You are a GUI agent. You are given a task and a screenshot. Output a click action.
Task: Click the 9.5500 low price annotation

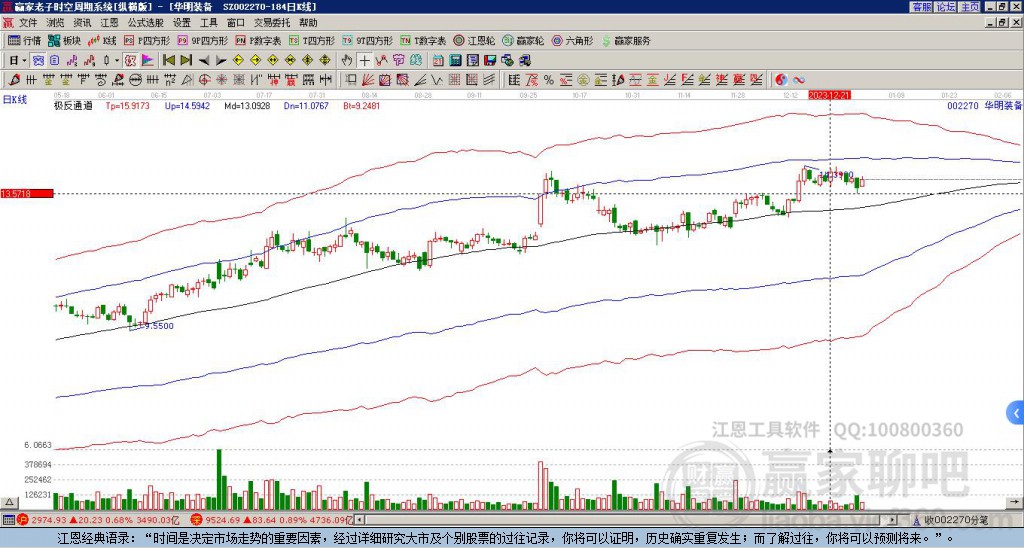click(159, 325)
